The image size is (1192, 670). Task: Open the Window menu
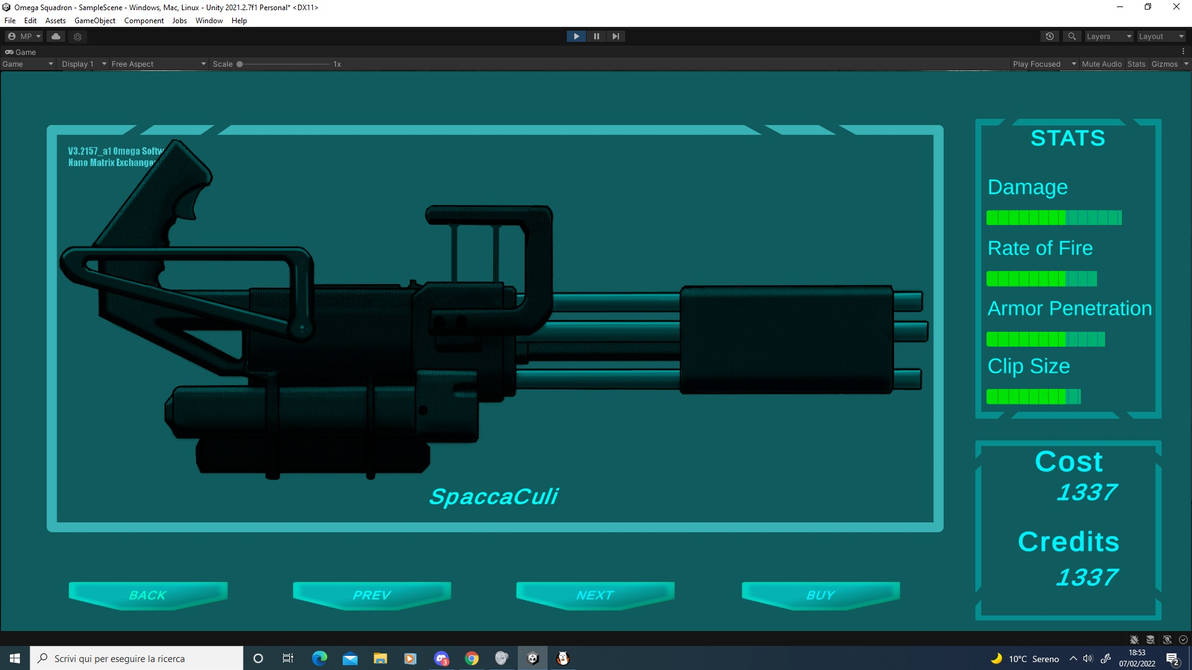(x=209, y=21)
